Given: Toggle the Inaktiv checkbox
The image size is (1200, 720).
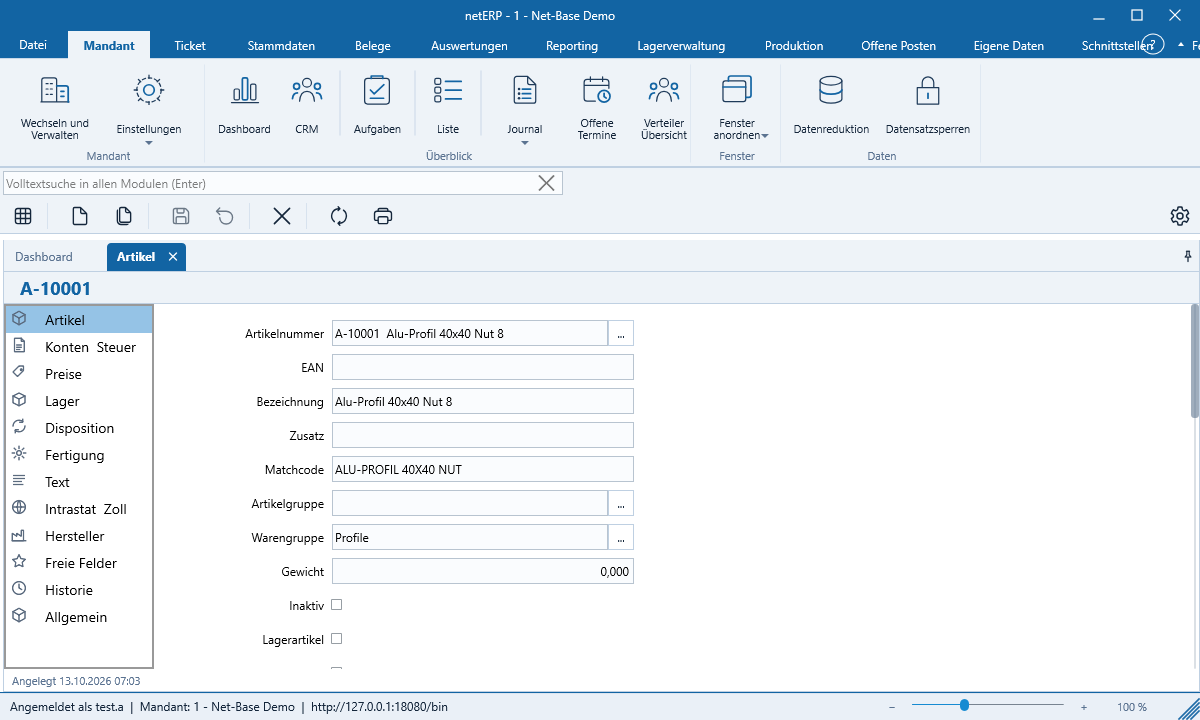Looking at the screenshot, I should tap(337, 605).
